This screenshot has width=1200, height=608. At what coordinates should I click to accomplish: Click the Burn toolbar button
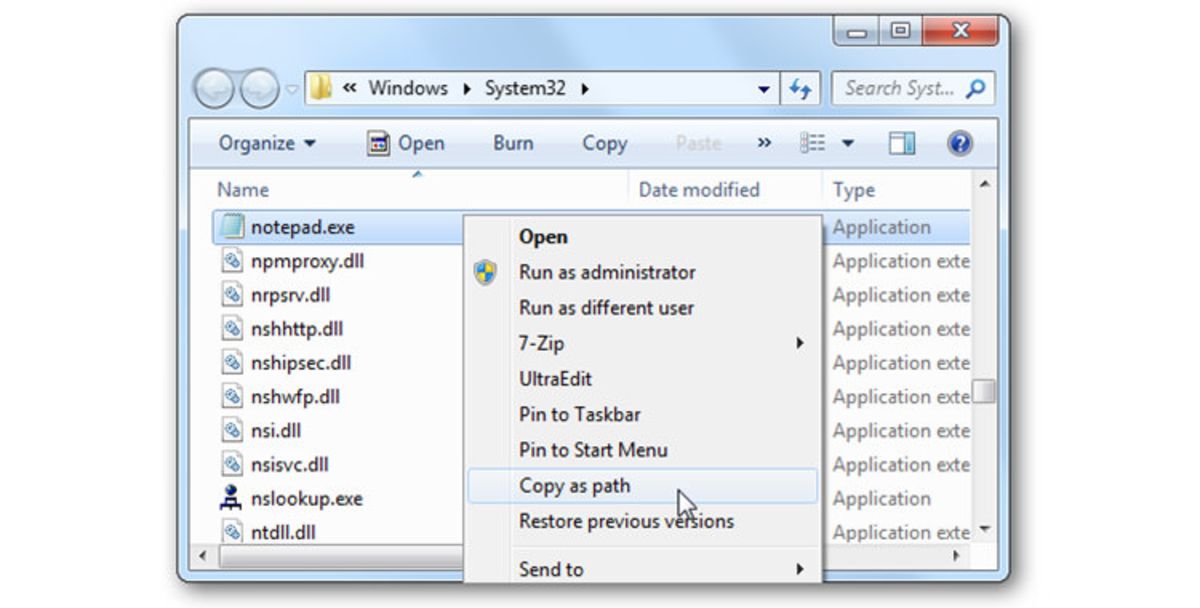[x=513, y=143]
